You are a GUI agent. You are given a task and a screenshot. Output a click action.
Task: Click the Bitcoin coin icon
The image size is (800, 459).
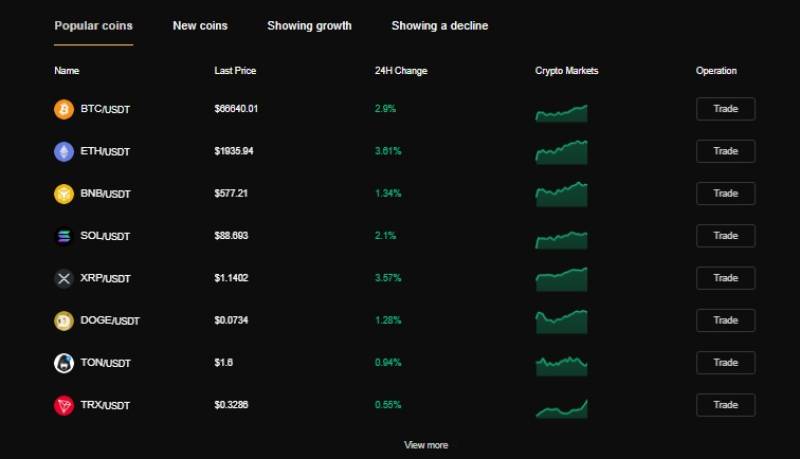[64, 109]
